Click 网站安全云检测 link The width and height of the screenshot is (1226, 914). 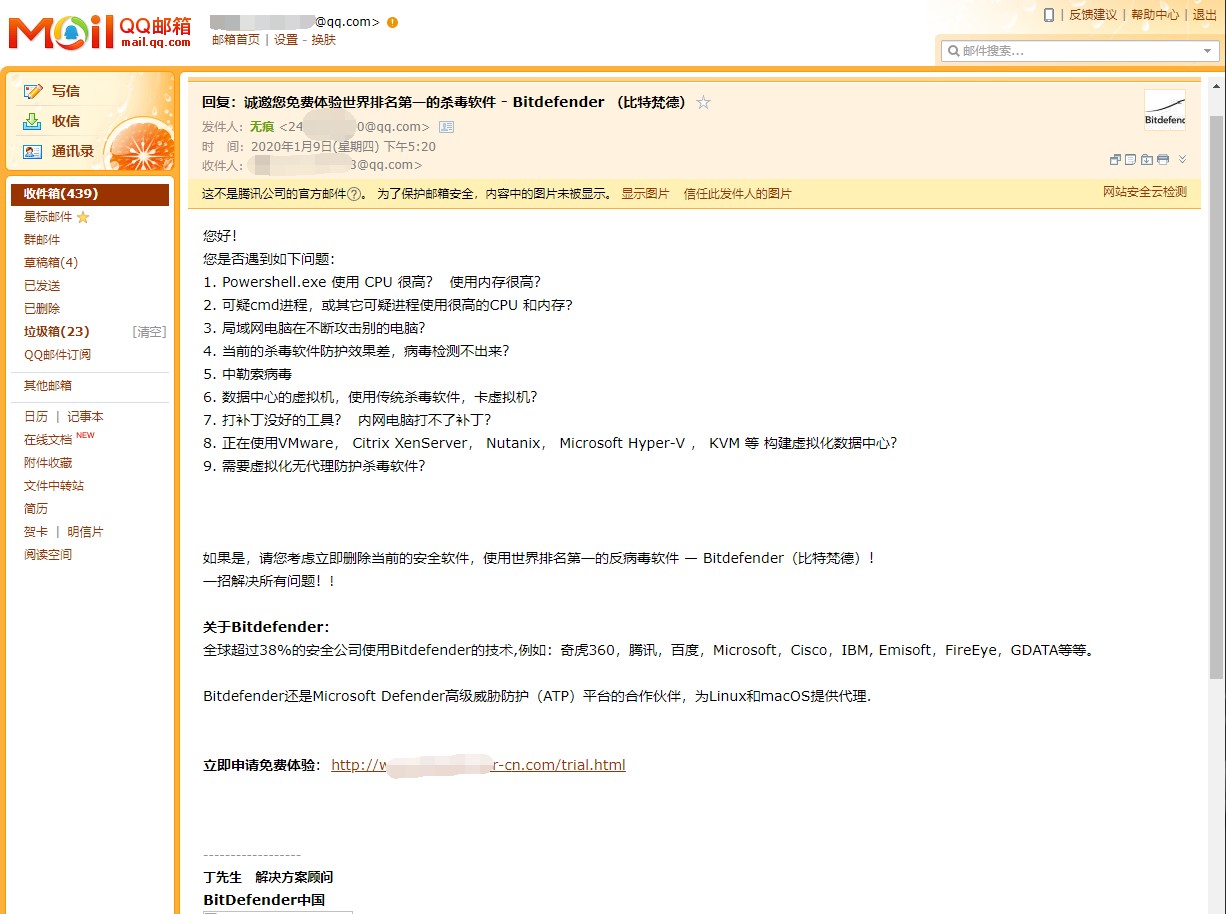1145,192
